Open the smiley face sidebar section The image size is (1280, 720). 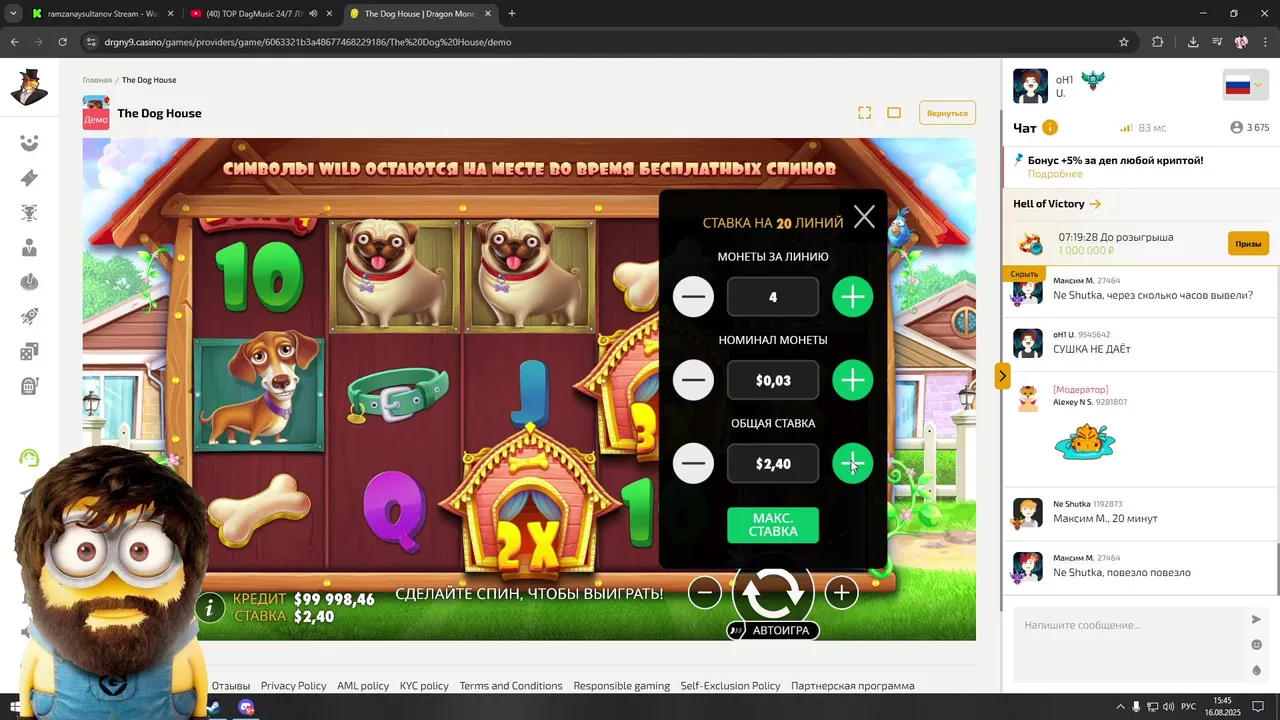pos(29,143)
